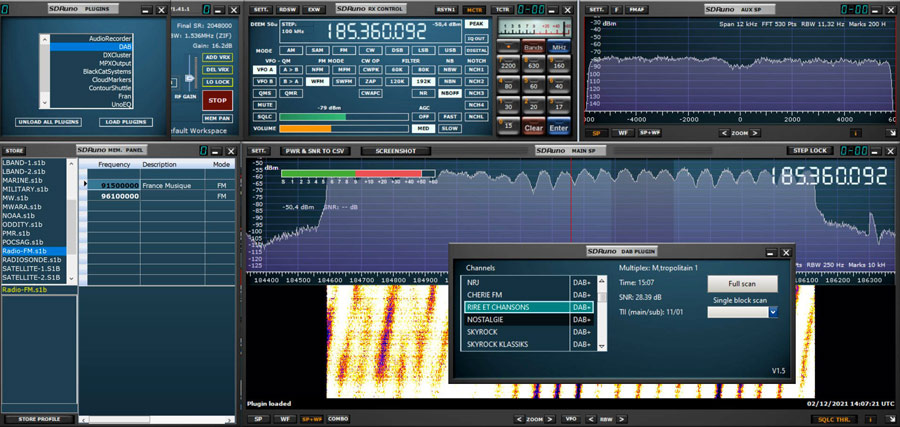The width and height of the screenshot is (900, 427).
Task: Enable the LO LOCK toggle
Action: [x=218, y=82]
